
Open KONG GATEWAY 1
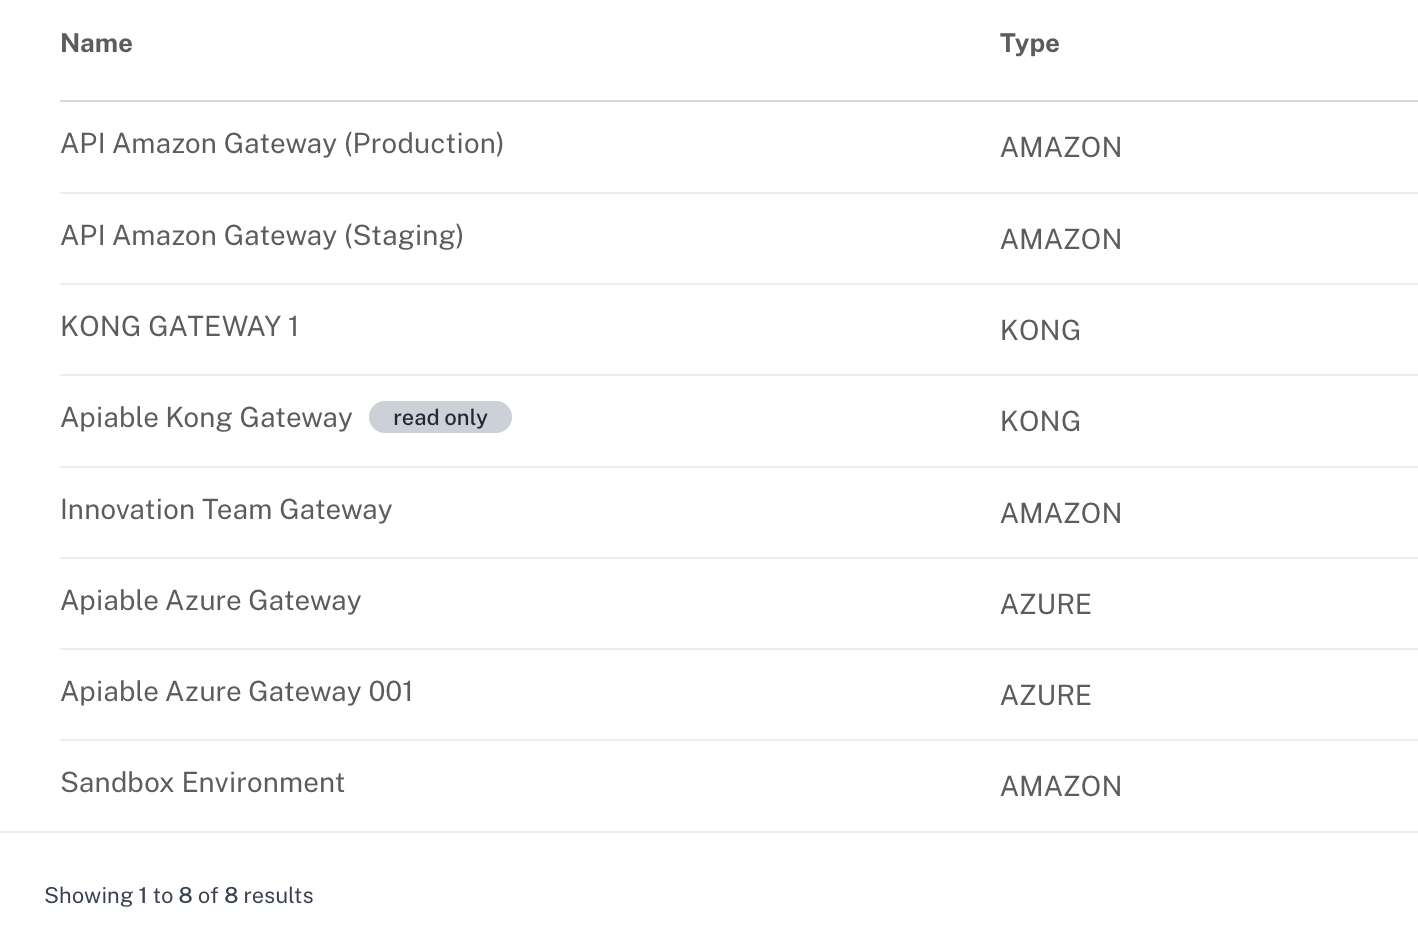click(180, 326)
